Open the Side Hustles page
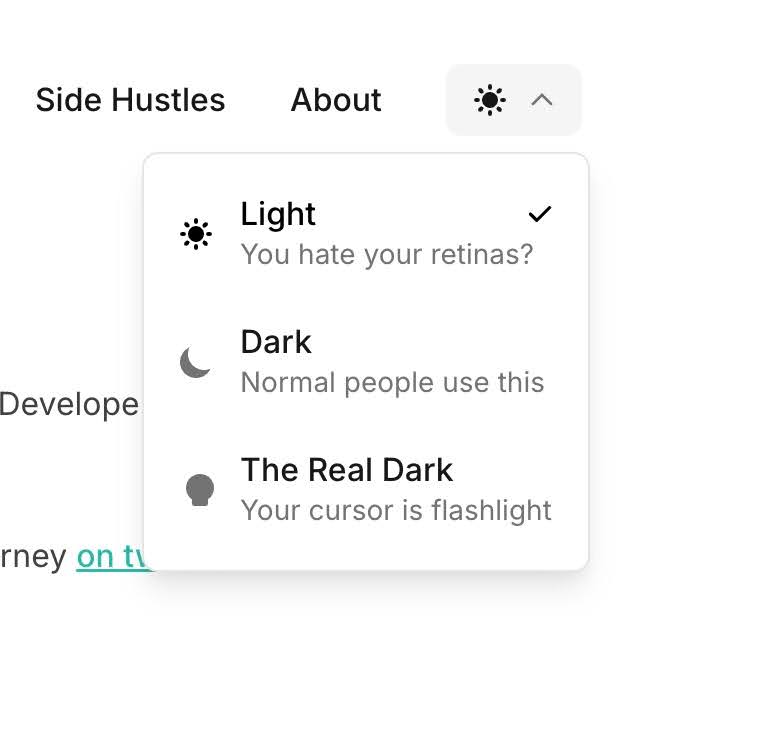This screenshot has height=730, width=784. pyautogui.click(x=130, y=100)
